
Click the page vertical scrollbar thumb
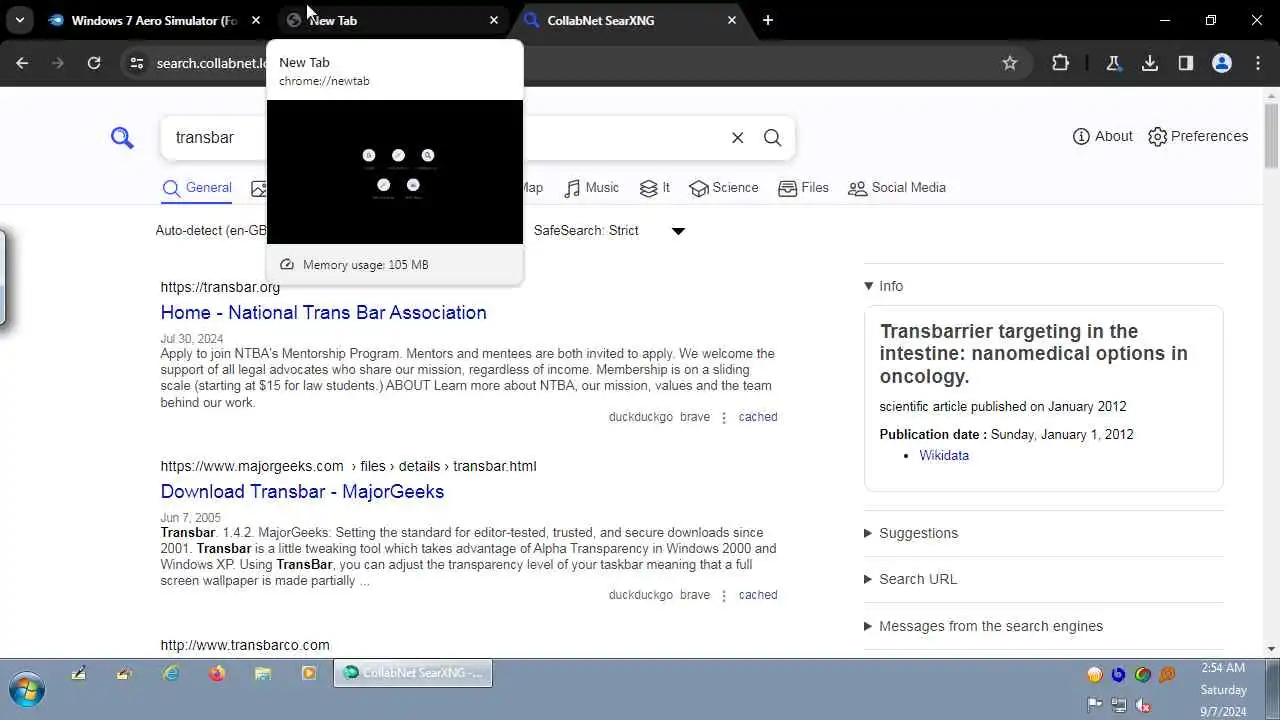point(1271,135)
